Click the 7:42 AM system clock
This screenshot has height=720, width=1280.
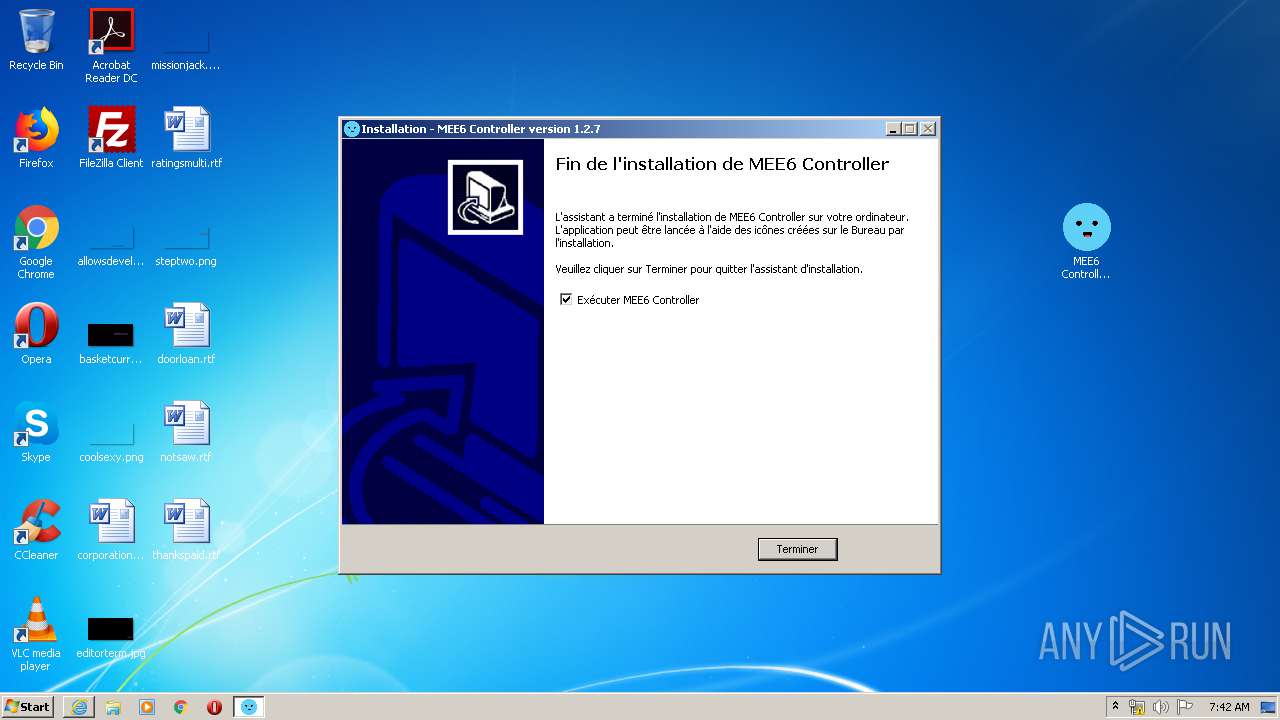coord(1229,707)
